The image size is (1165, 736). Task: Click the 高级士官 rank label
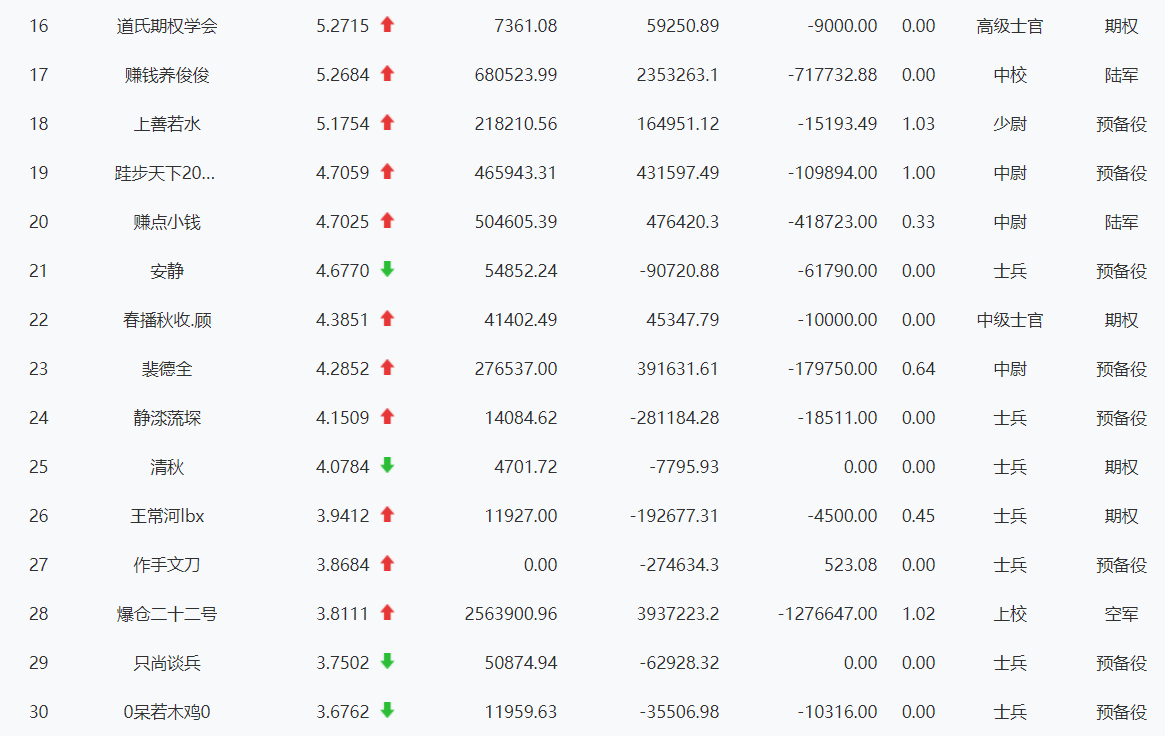(x=1009, y=26)
